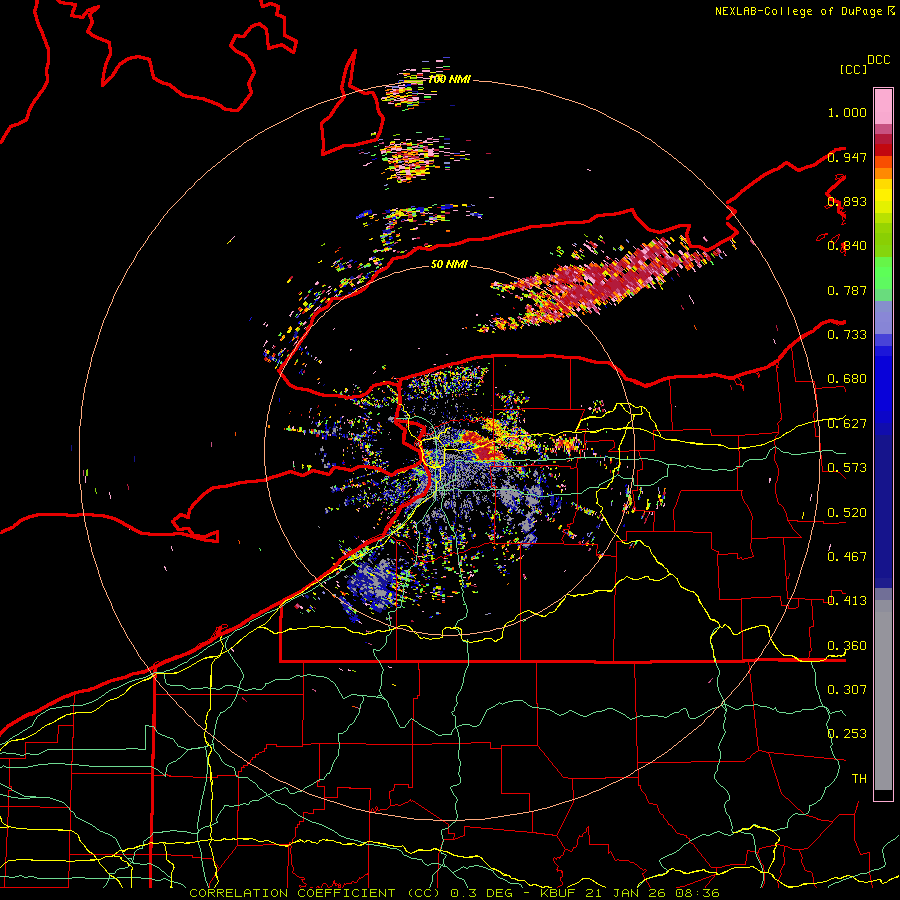Click the 100 NMI range ring label
Screen dimensions: 900x900
pyautogui.click(x=449, y=79)
